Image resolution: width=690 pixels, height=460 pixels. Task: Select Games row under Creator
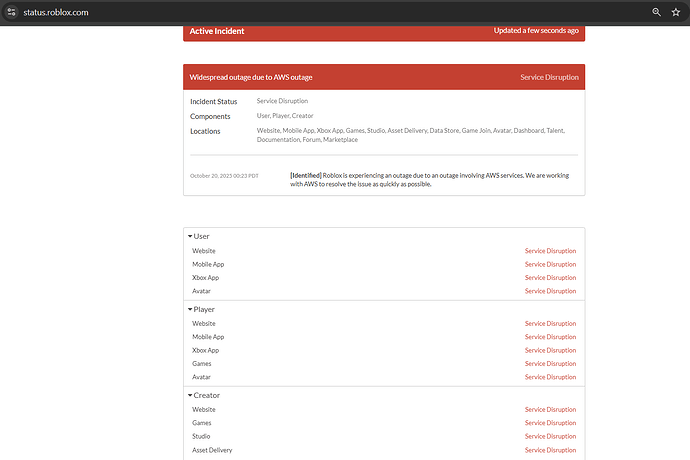pos(384,423)
